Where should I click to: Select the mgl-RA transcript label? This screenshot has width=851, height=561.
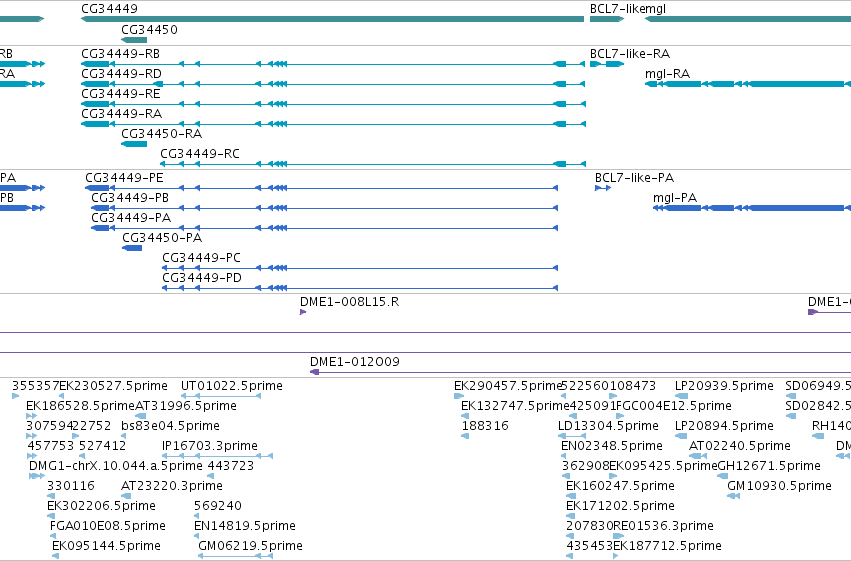coord(667,73)
